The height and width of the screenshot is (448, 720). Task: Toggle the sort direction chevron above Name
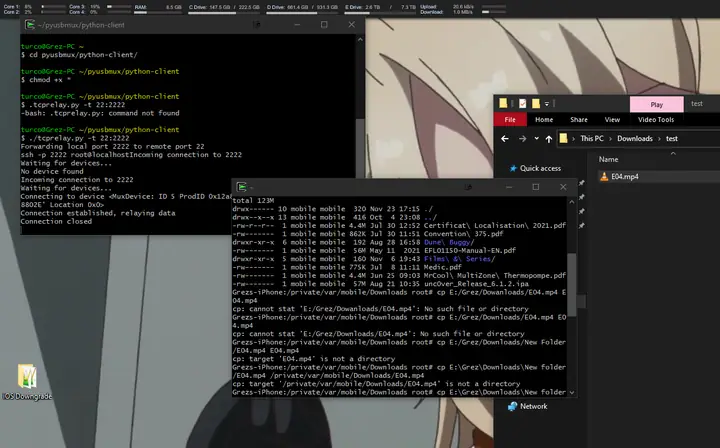[x=673, y=153]
